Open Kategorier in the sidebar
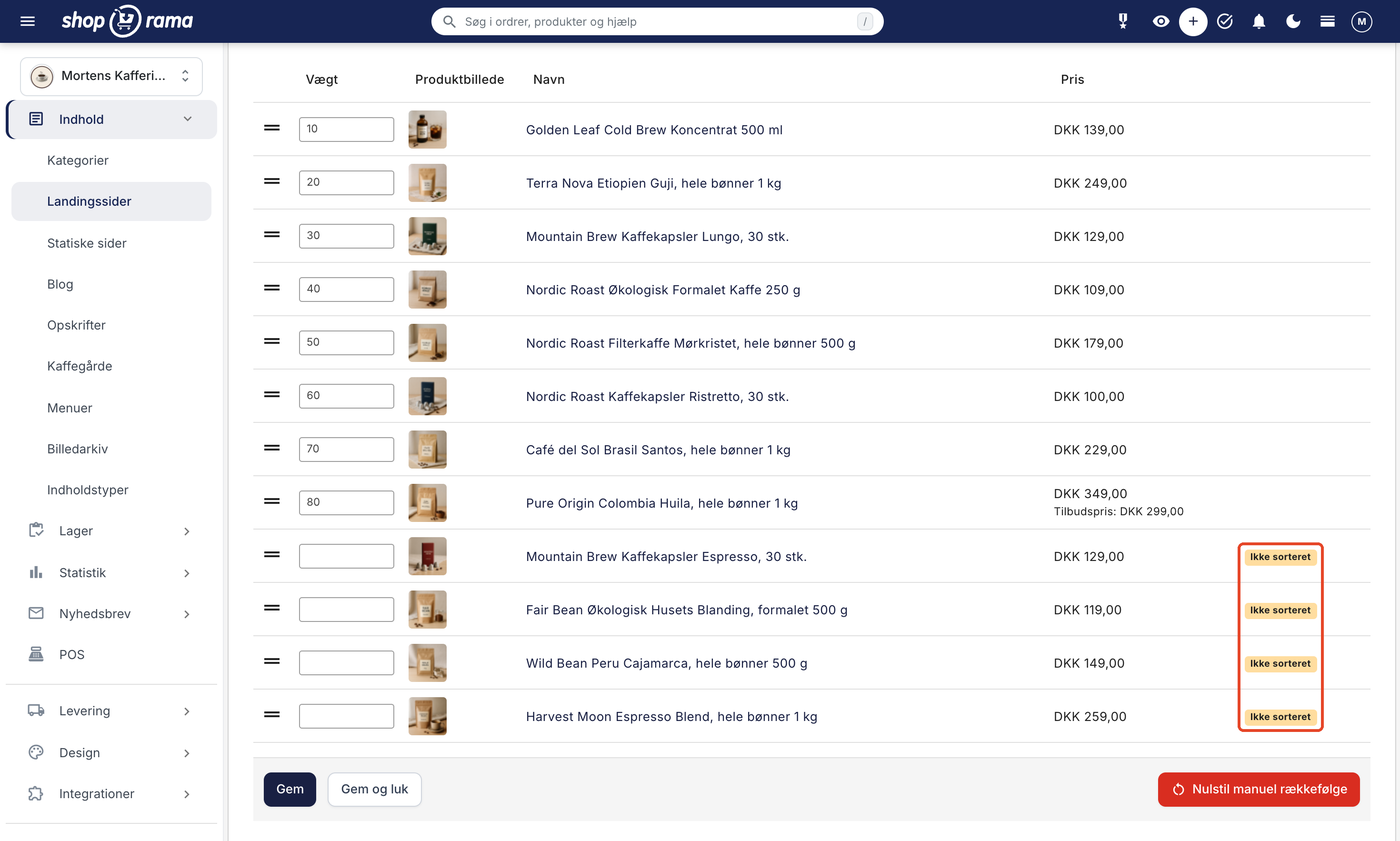The width and height of the screenshot is (1400, 841). (111, 160)
